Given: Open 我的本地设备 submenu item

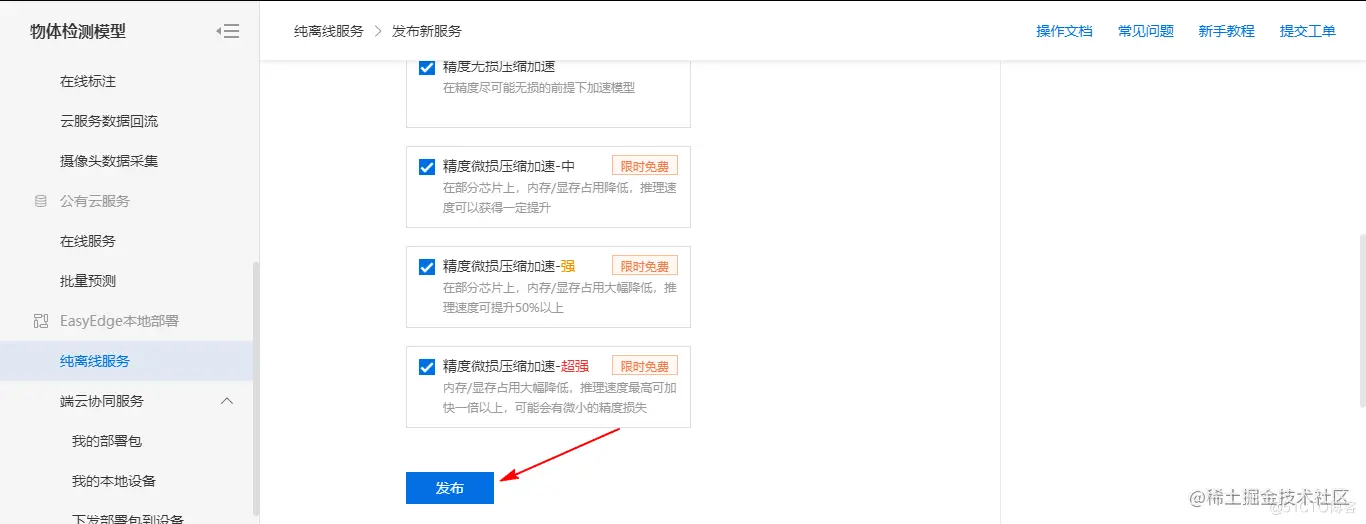Looking at the screenshot, I should (x=114, y=481).
